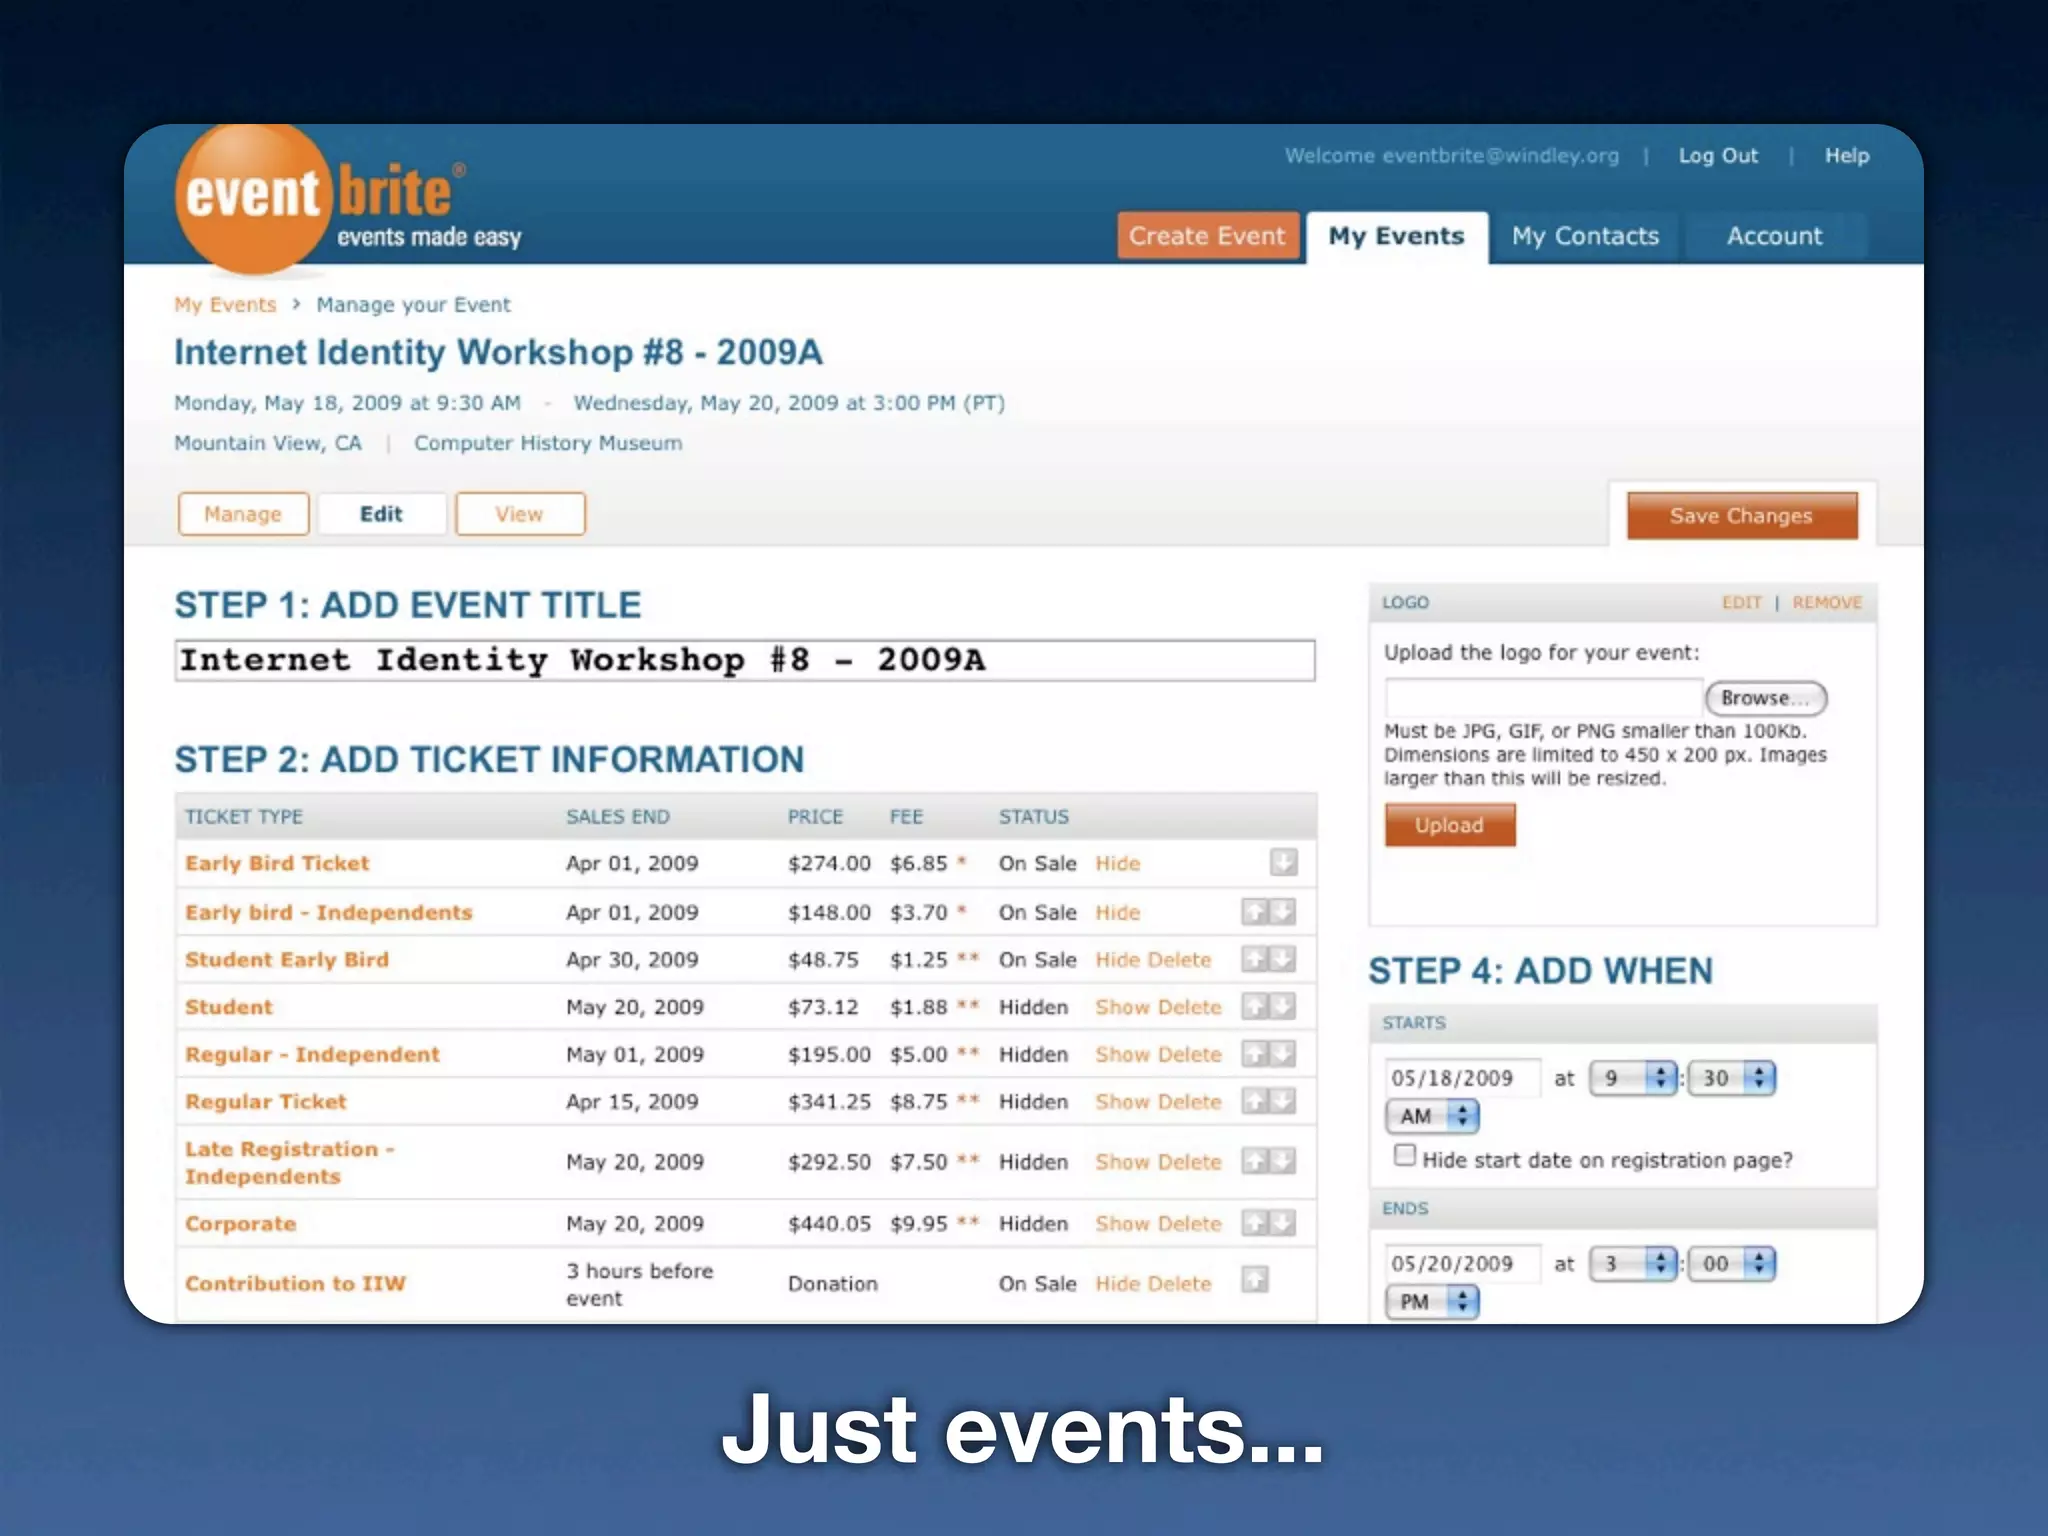
Task: Show the Corporate ticket
Action: click(x=1122, y=1224)
